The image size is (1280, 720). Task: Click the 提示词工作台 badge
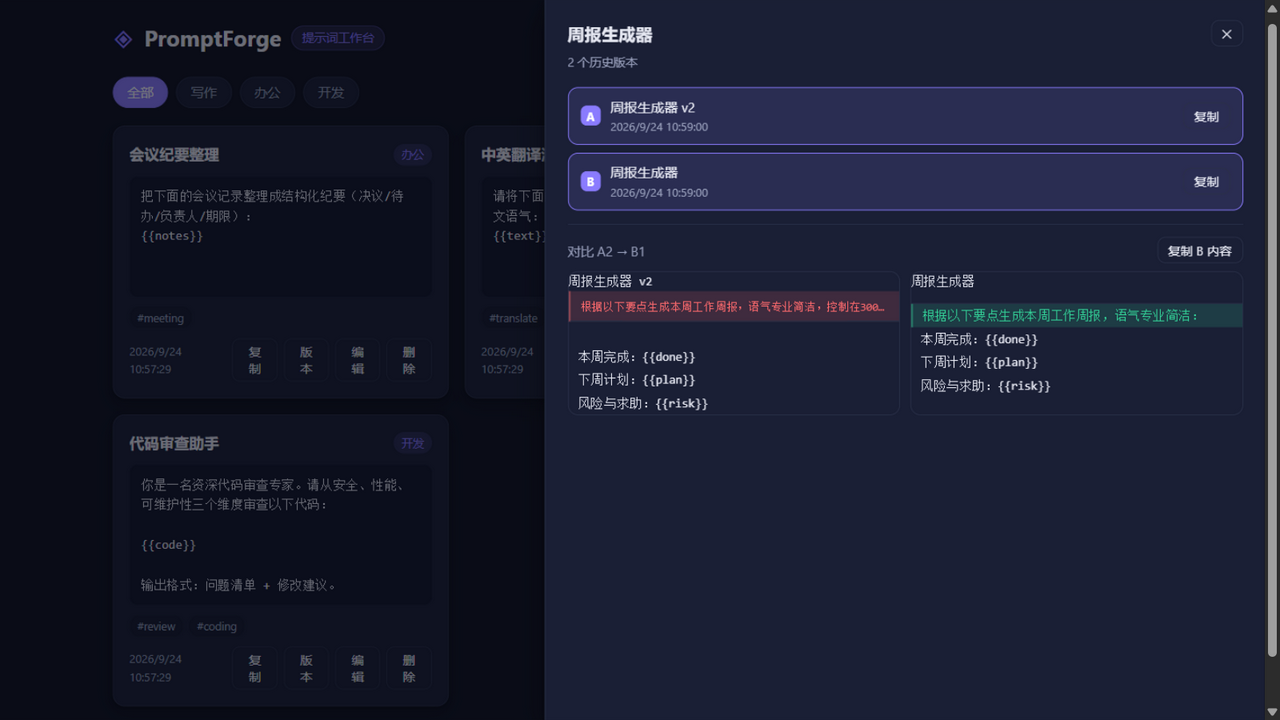(338, 38)
